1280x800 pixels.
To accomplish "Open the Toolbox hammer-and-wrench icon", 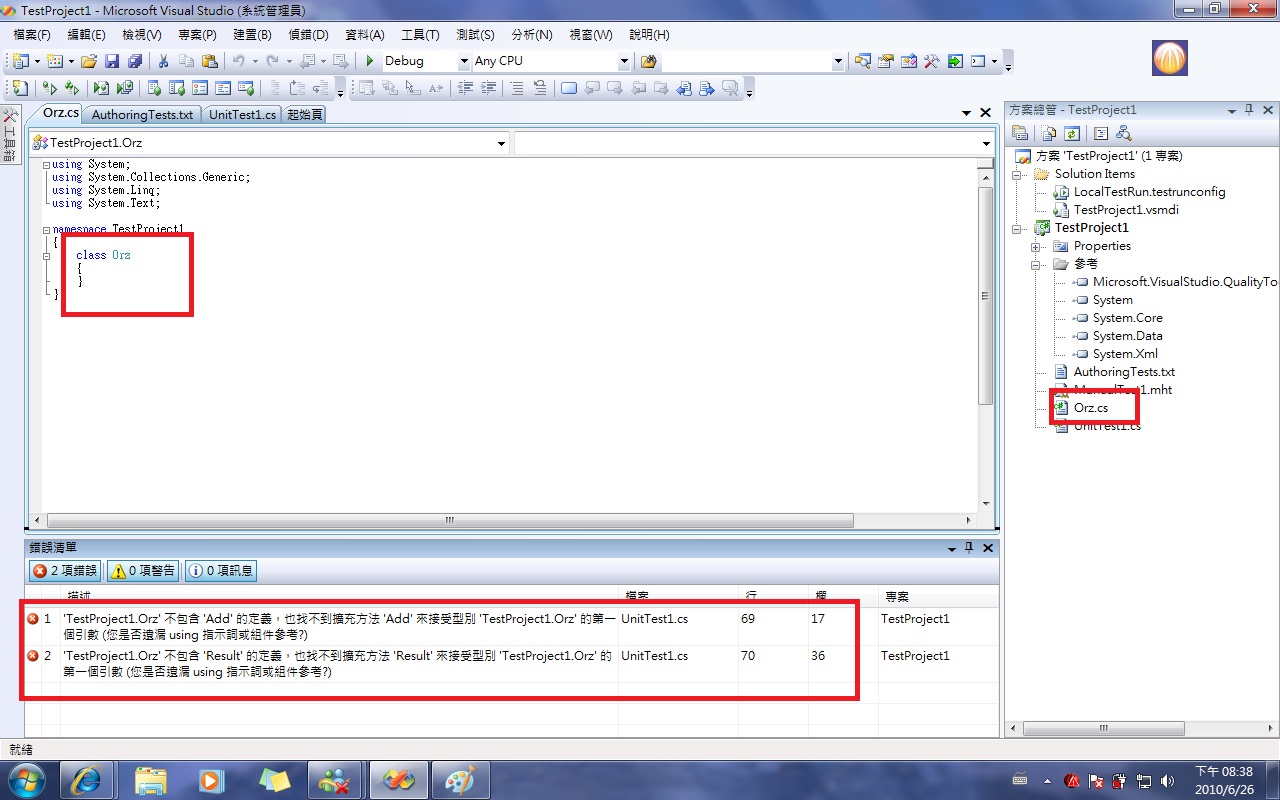I will [x=931, y=61].
